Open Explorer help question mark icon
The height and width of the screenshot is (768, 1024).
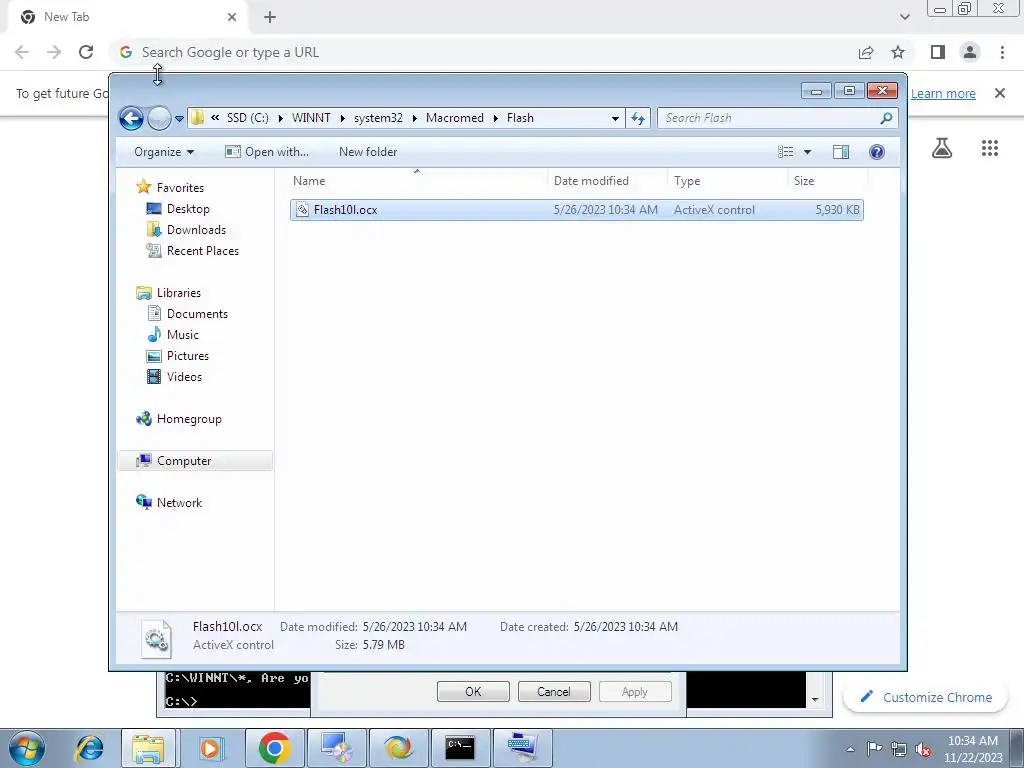pyautogui.click(x=876, y=152)
